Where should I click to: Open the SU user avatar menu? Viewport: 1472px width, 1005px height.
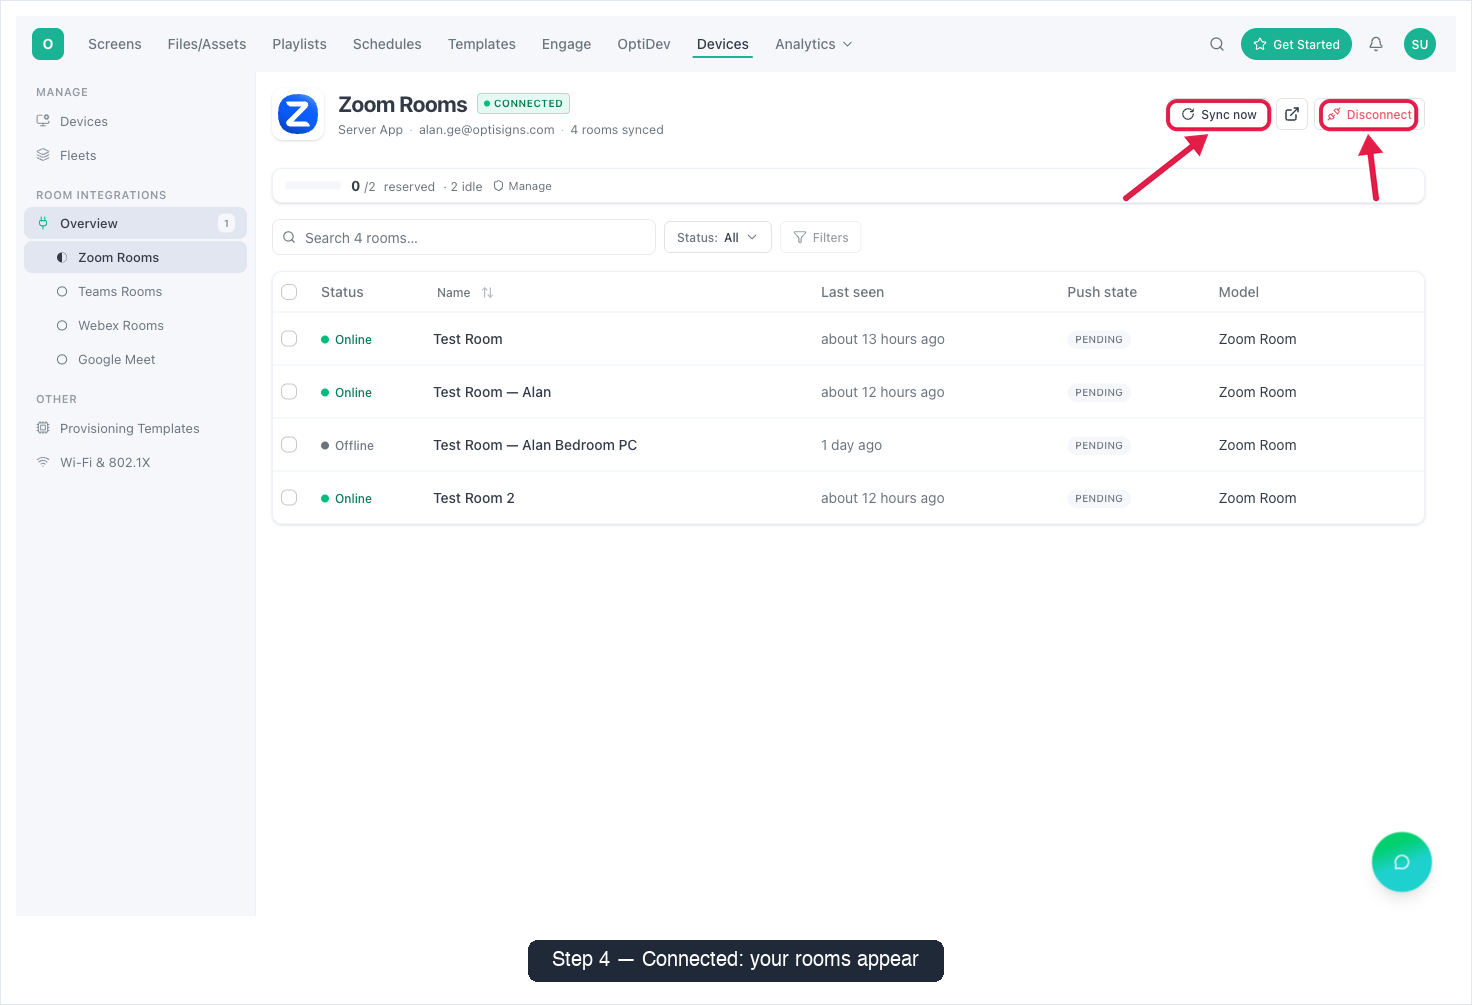tap(1420, 44)
